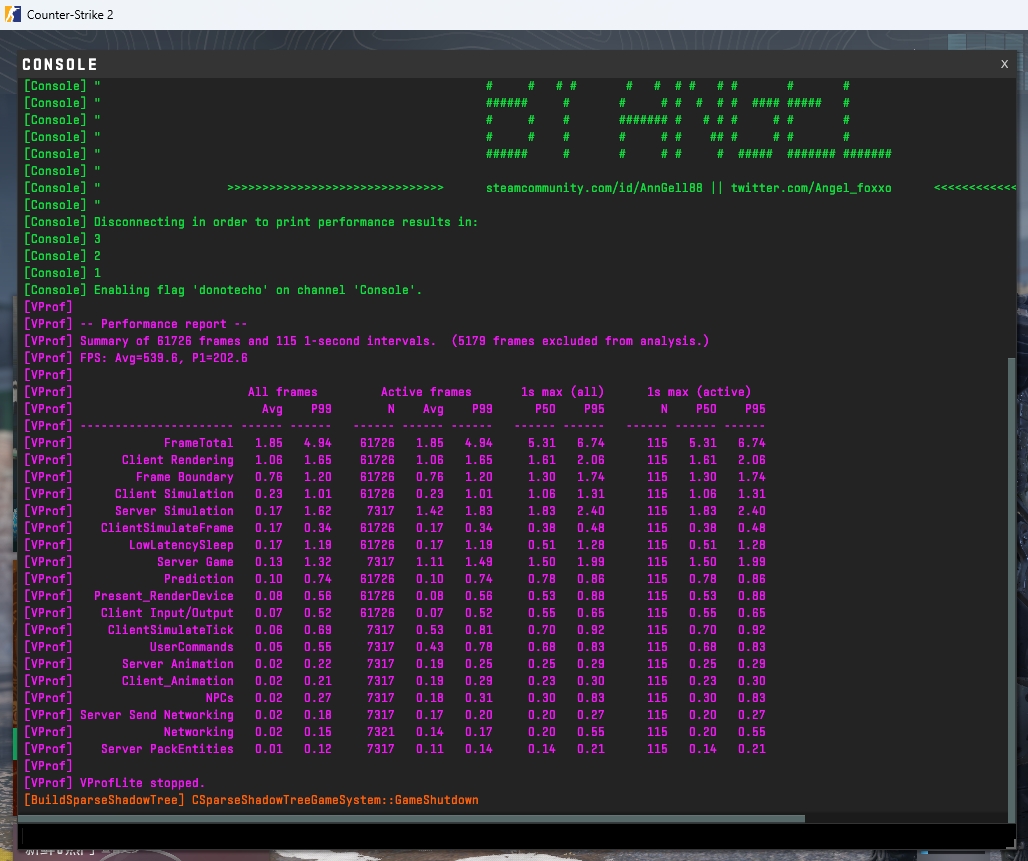Click the Counter-Strike 2 title bar icon
The height and width of the screenshot is (861, 1028).
tap(12, 14)
